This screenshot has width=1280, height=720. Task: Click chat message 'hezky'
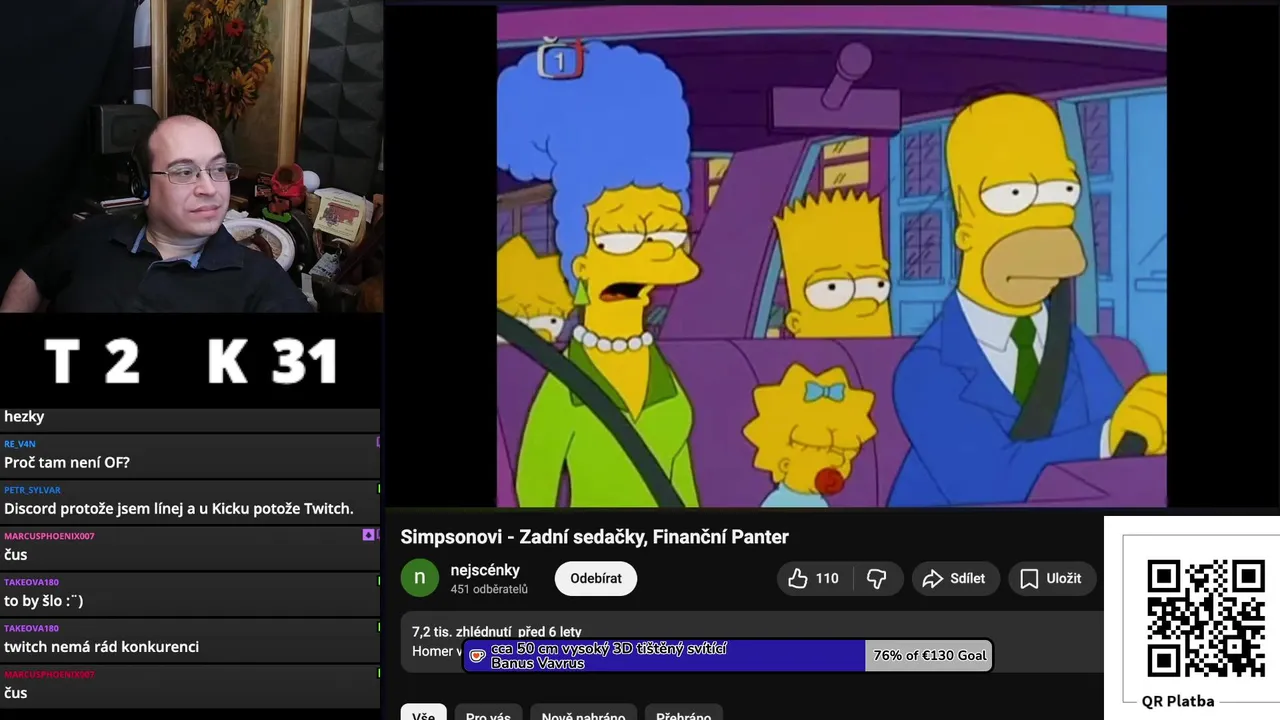24,417
